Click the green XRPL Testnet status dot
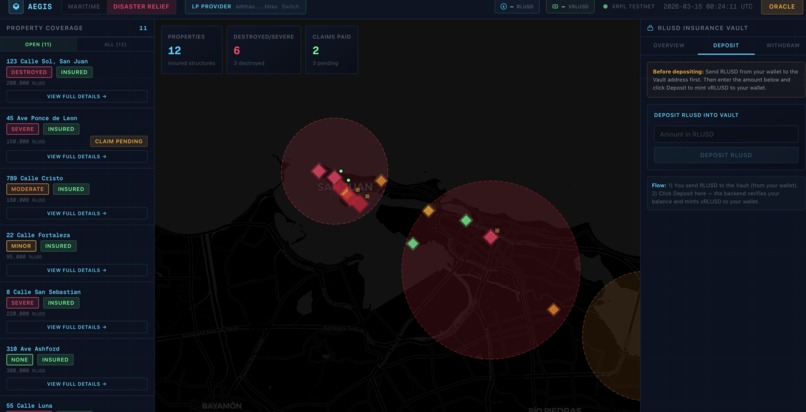This screenshot has width=806, height=412. (605, 7)
